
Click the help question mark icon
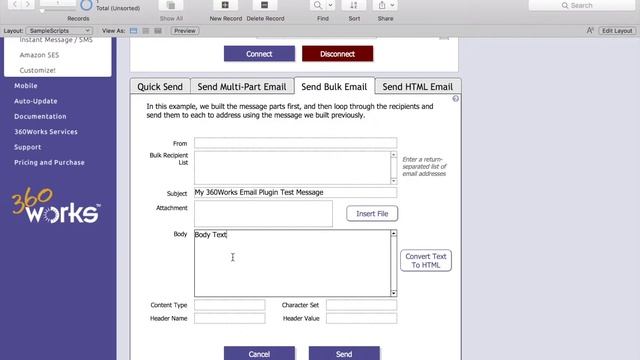(x=456, y=99)
